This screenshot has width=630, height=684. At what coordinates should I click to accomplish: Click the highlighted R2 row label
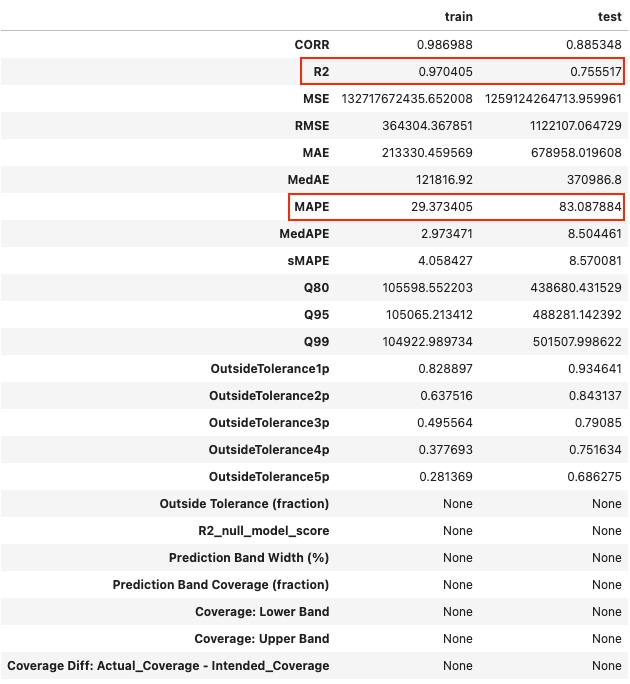coord(318,72)
